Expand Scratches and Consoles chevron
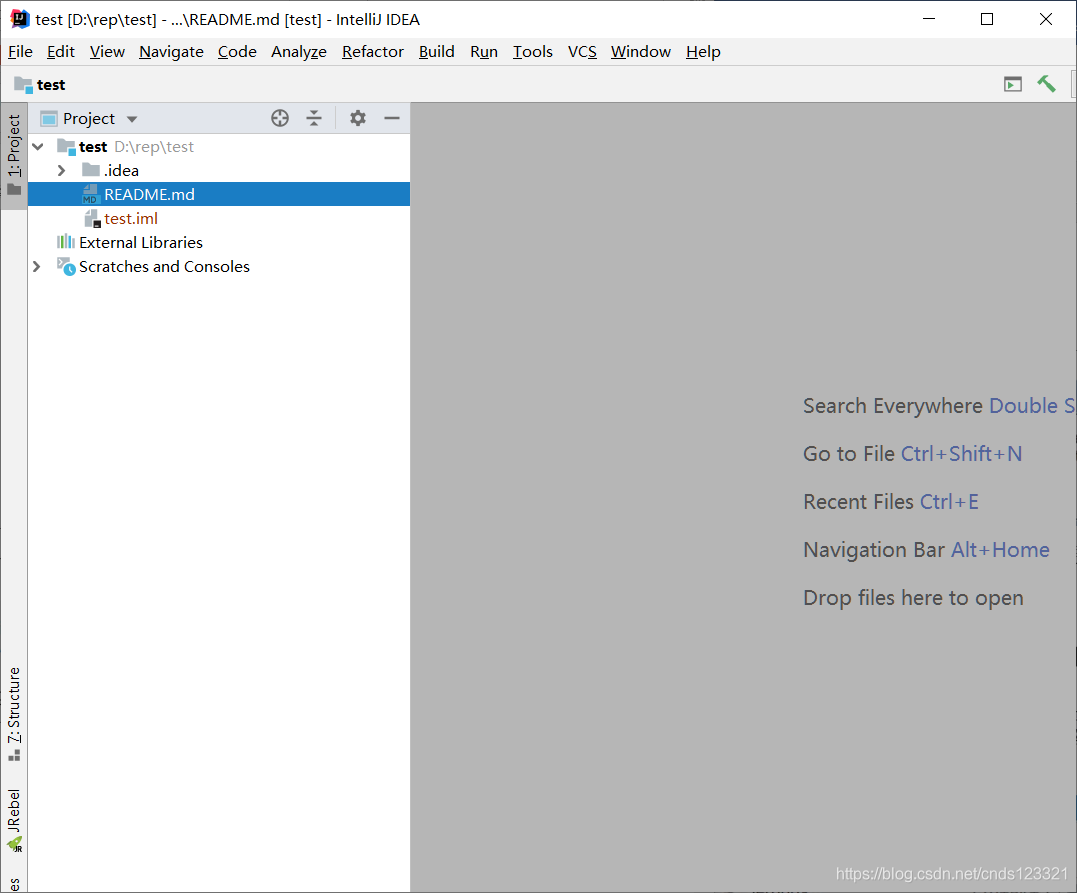Image resolution: width=1077 pixels, height=893 pixels. point(37,266)
